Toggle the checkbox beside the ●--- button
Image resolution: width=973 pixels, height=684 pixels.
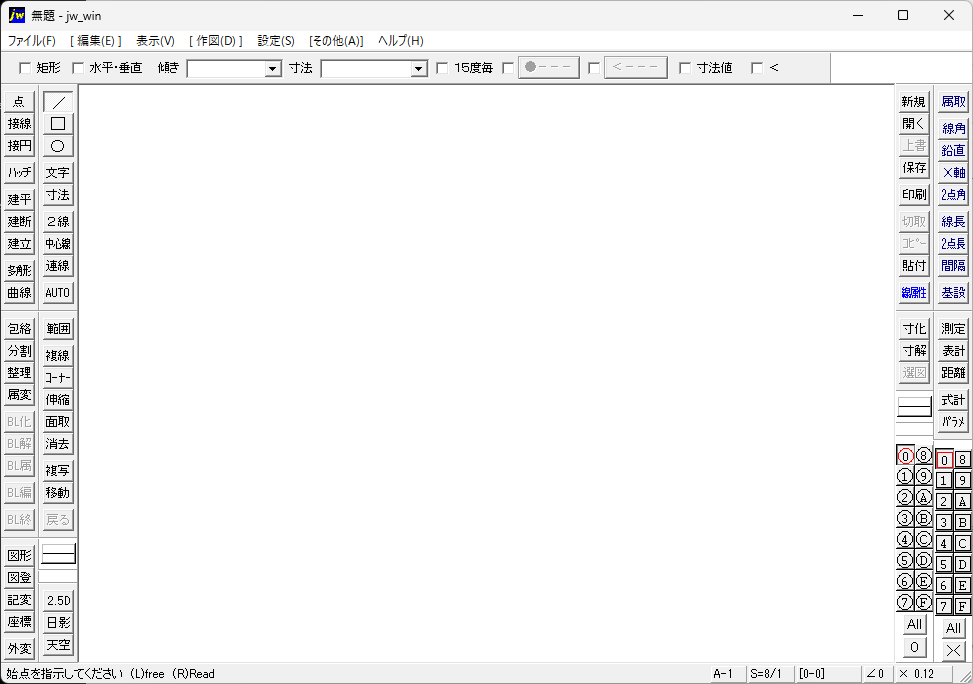508,68
